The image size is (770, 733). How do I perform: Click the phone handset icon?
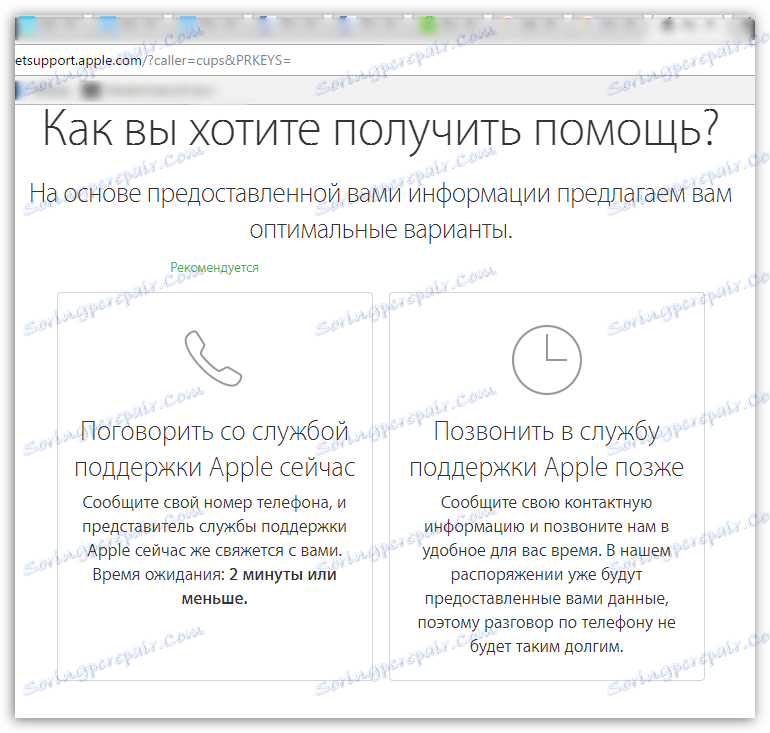click(x=213, y=358)
